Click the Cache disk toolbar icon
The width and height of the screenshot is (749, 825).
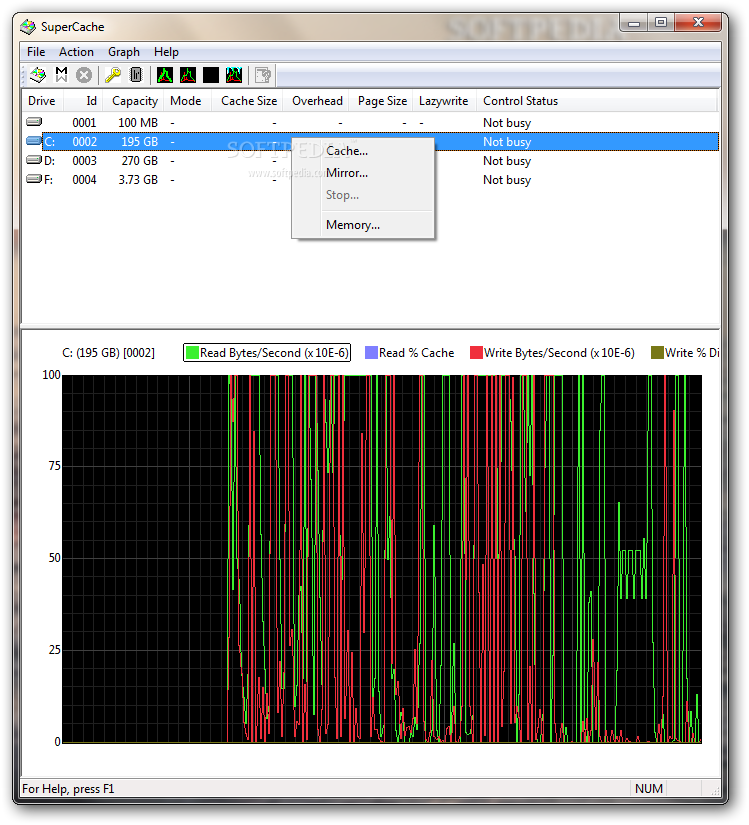(x=37, y=75)
